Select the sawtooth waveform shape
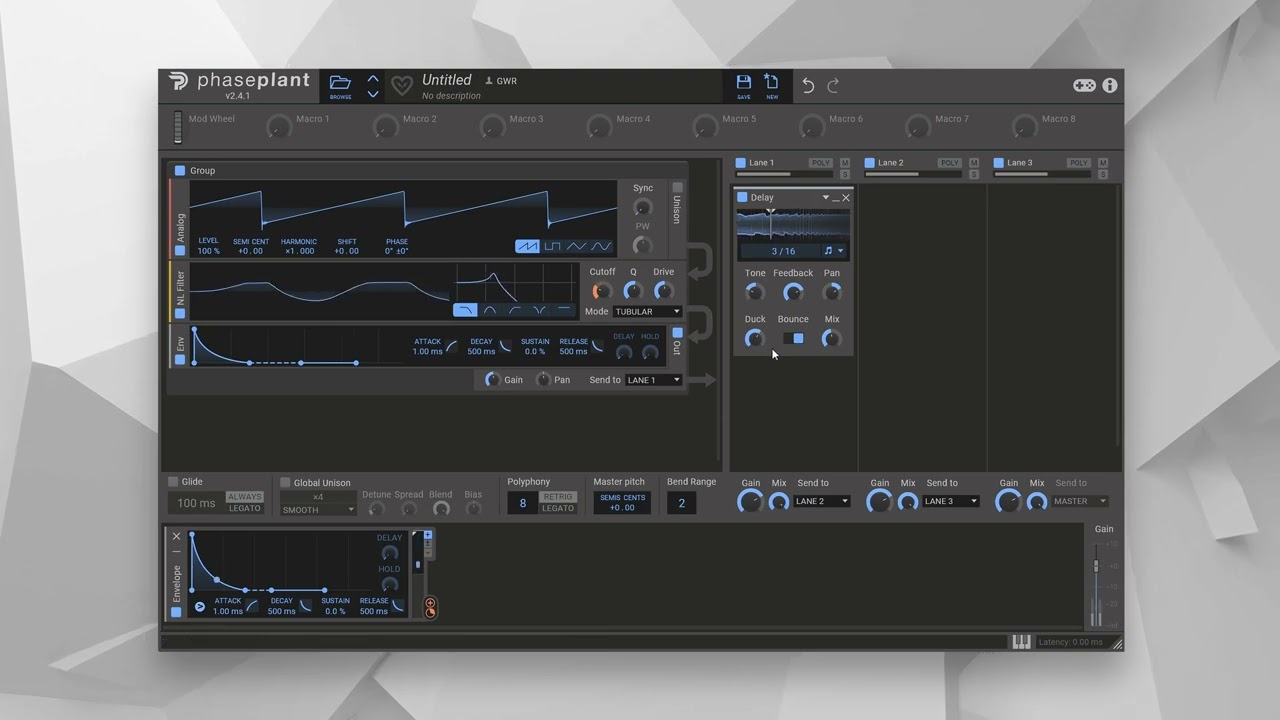Viewport: 1280px width, 720px height. point(527,246)
